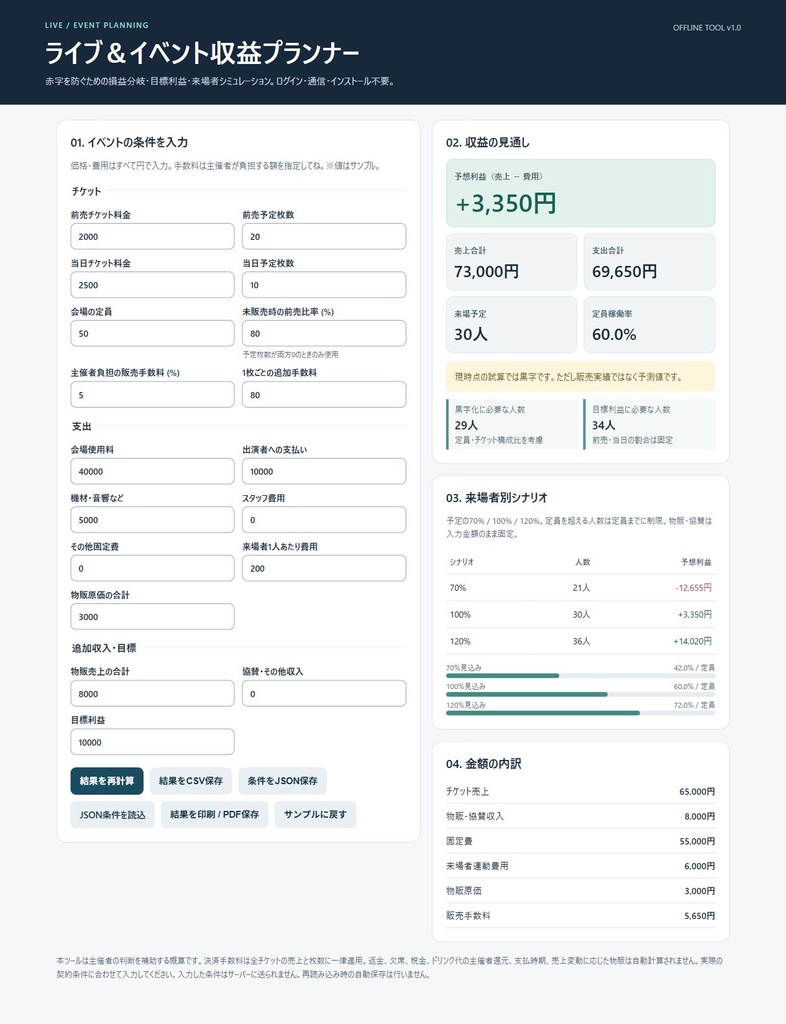Click 02. 収益の見通し heading
Screen dimensions: 786x1024
click(x=488, y=142)
